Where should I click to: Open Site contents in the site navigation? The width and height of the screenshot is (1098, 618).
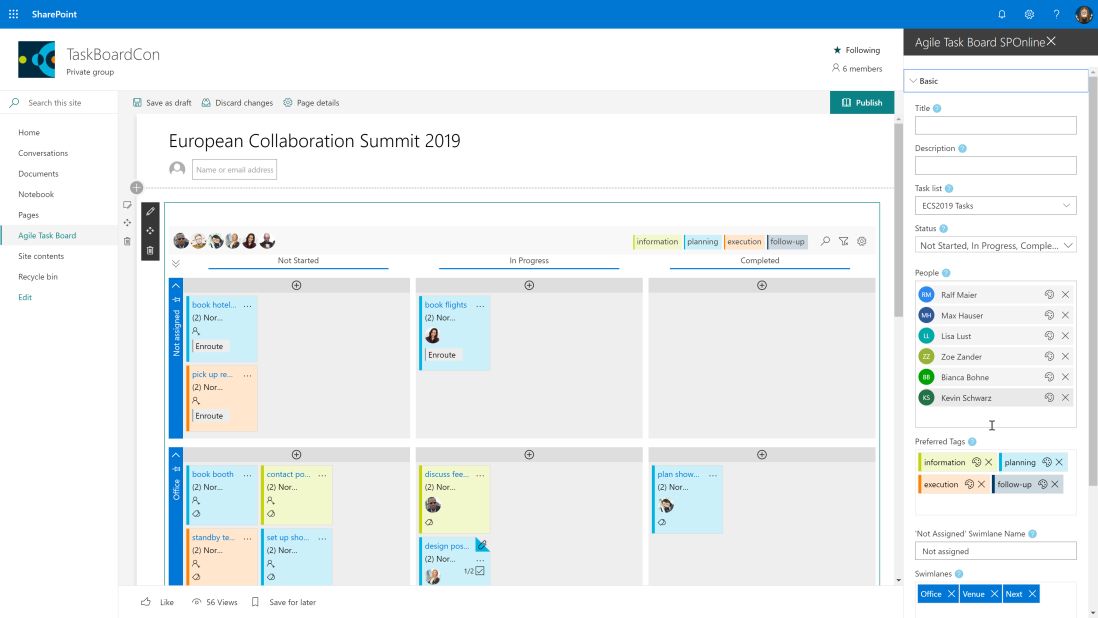click(x=41, y=256)
